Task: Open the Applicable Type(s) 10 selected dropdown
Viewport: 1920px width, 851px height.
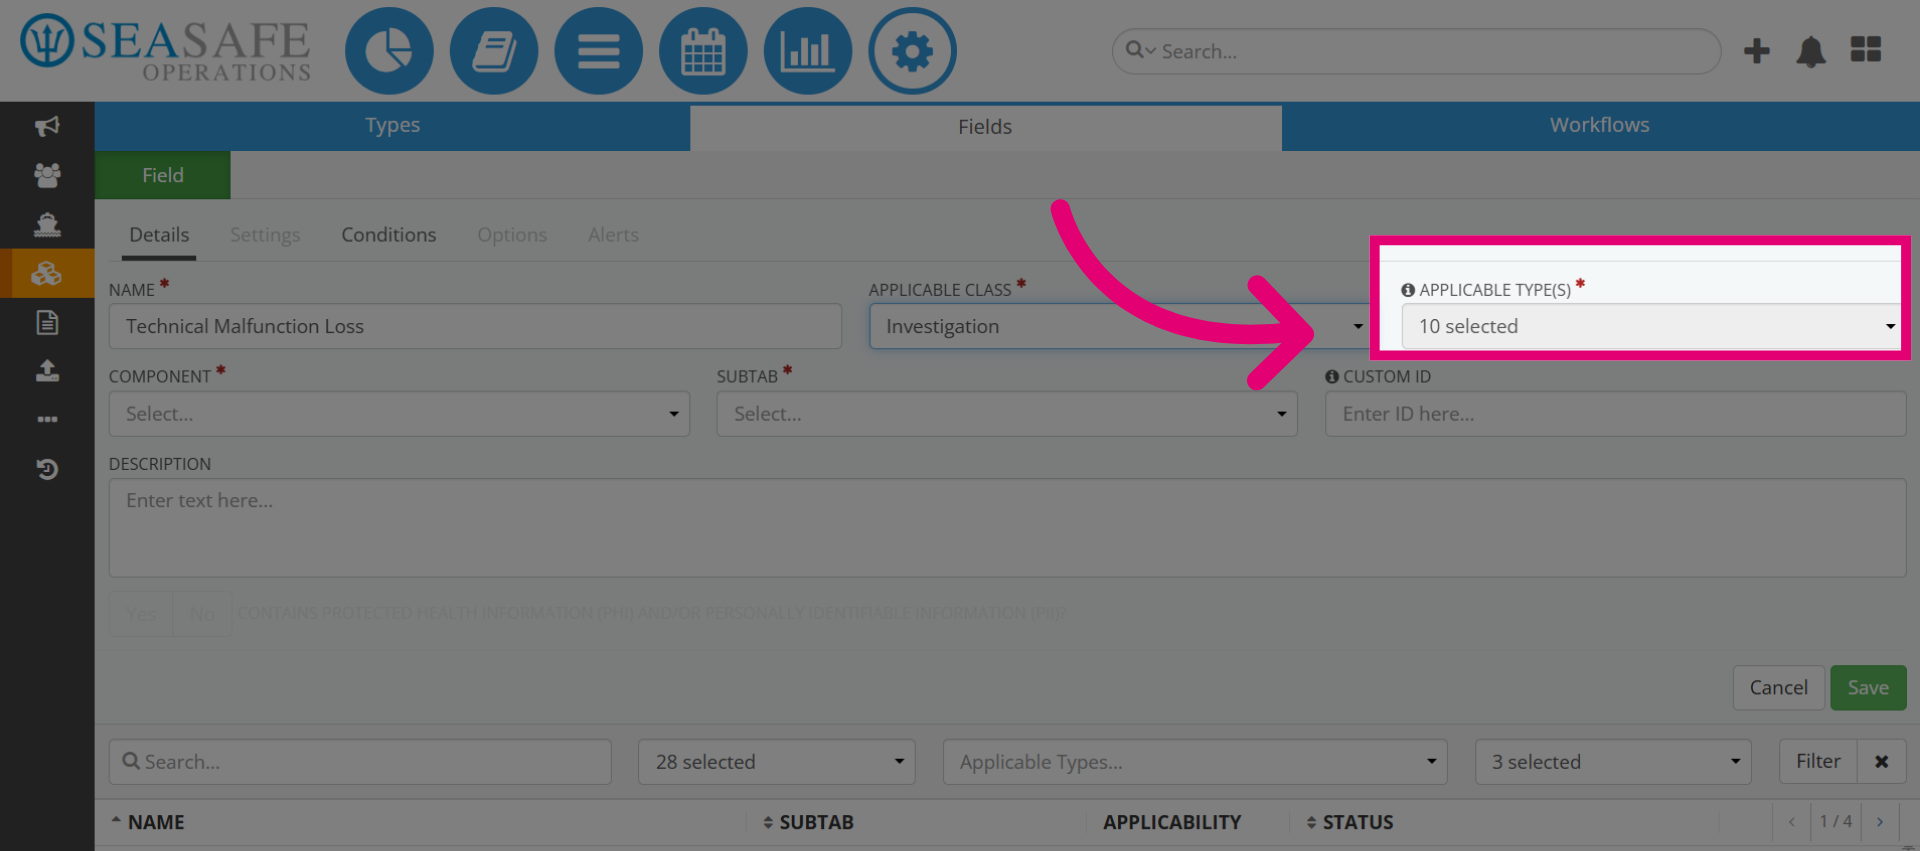Action: point(1651,327)
